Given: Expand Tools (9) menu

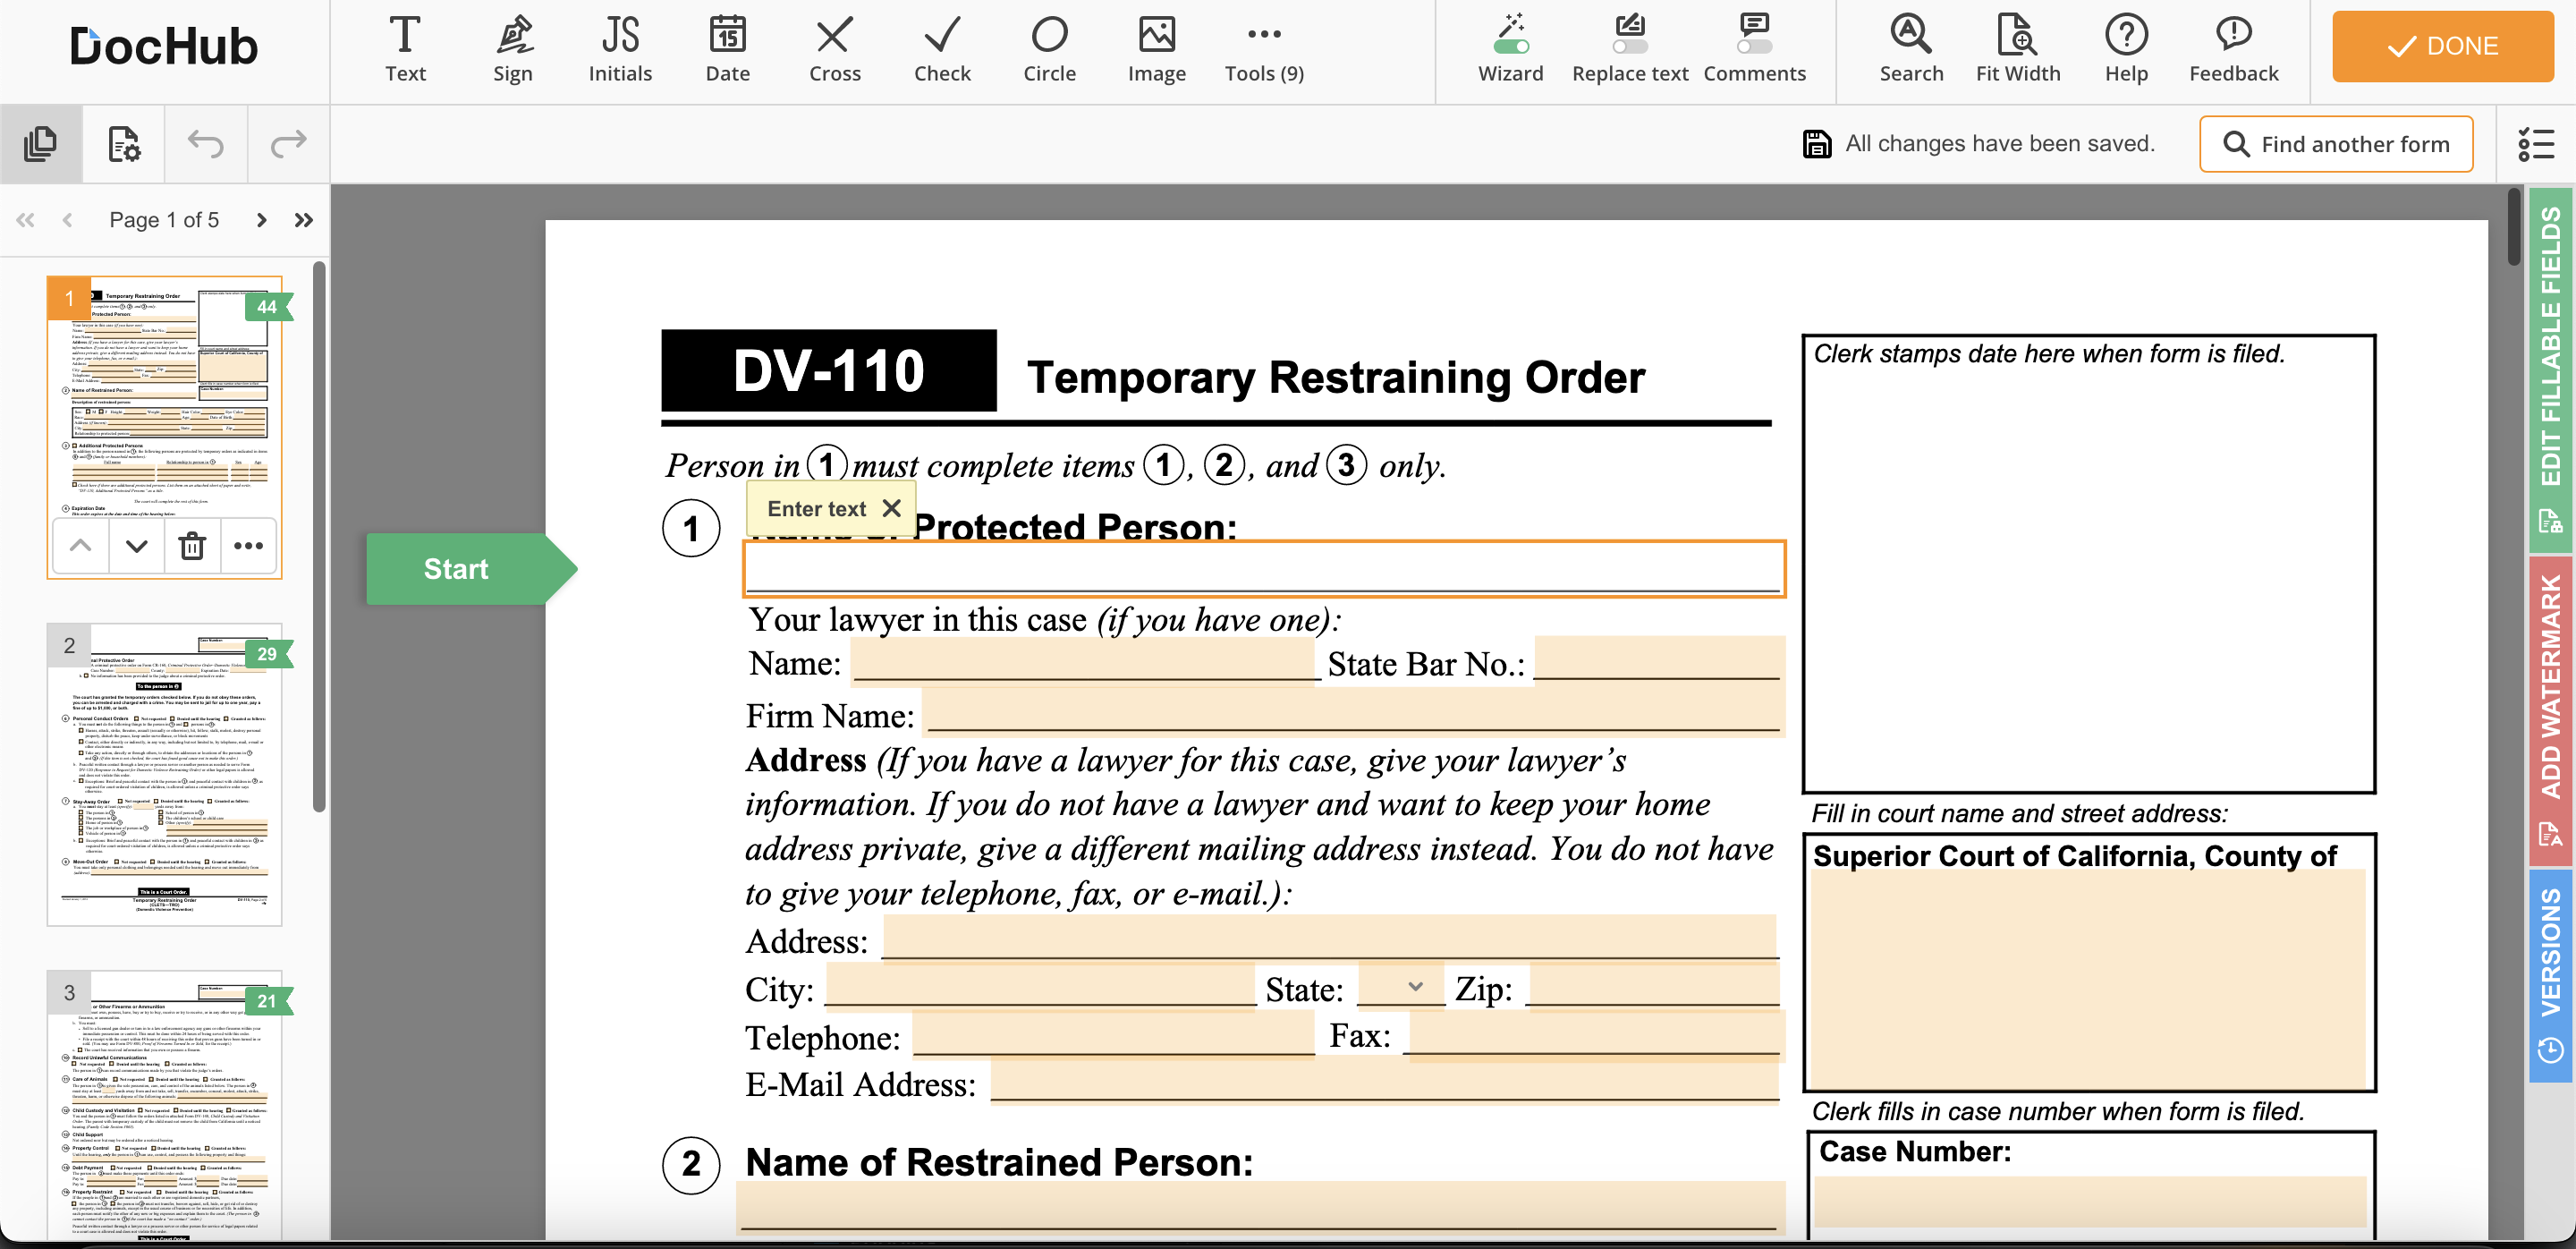Looking at the screenshot, I should click(1263, 49).
